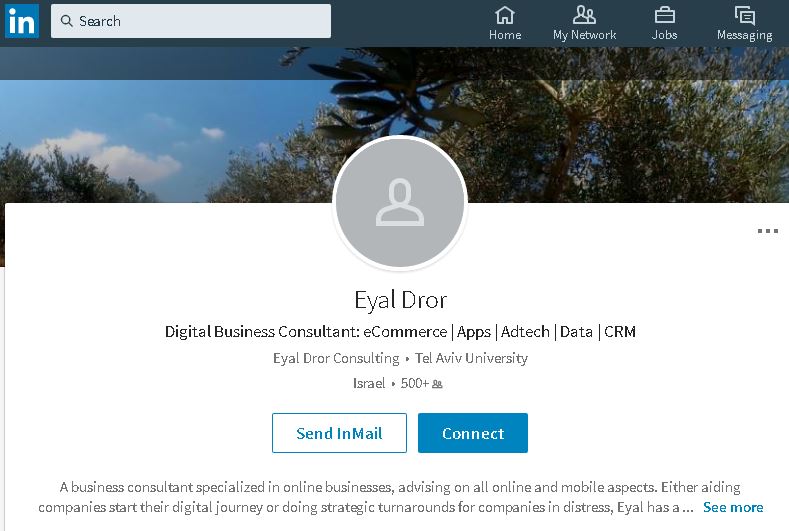Click the olive tree cover photo
This screenshot has width=789, height=531.
pyautogui.click(x=600, y=130)
